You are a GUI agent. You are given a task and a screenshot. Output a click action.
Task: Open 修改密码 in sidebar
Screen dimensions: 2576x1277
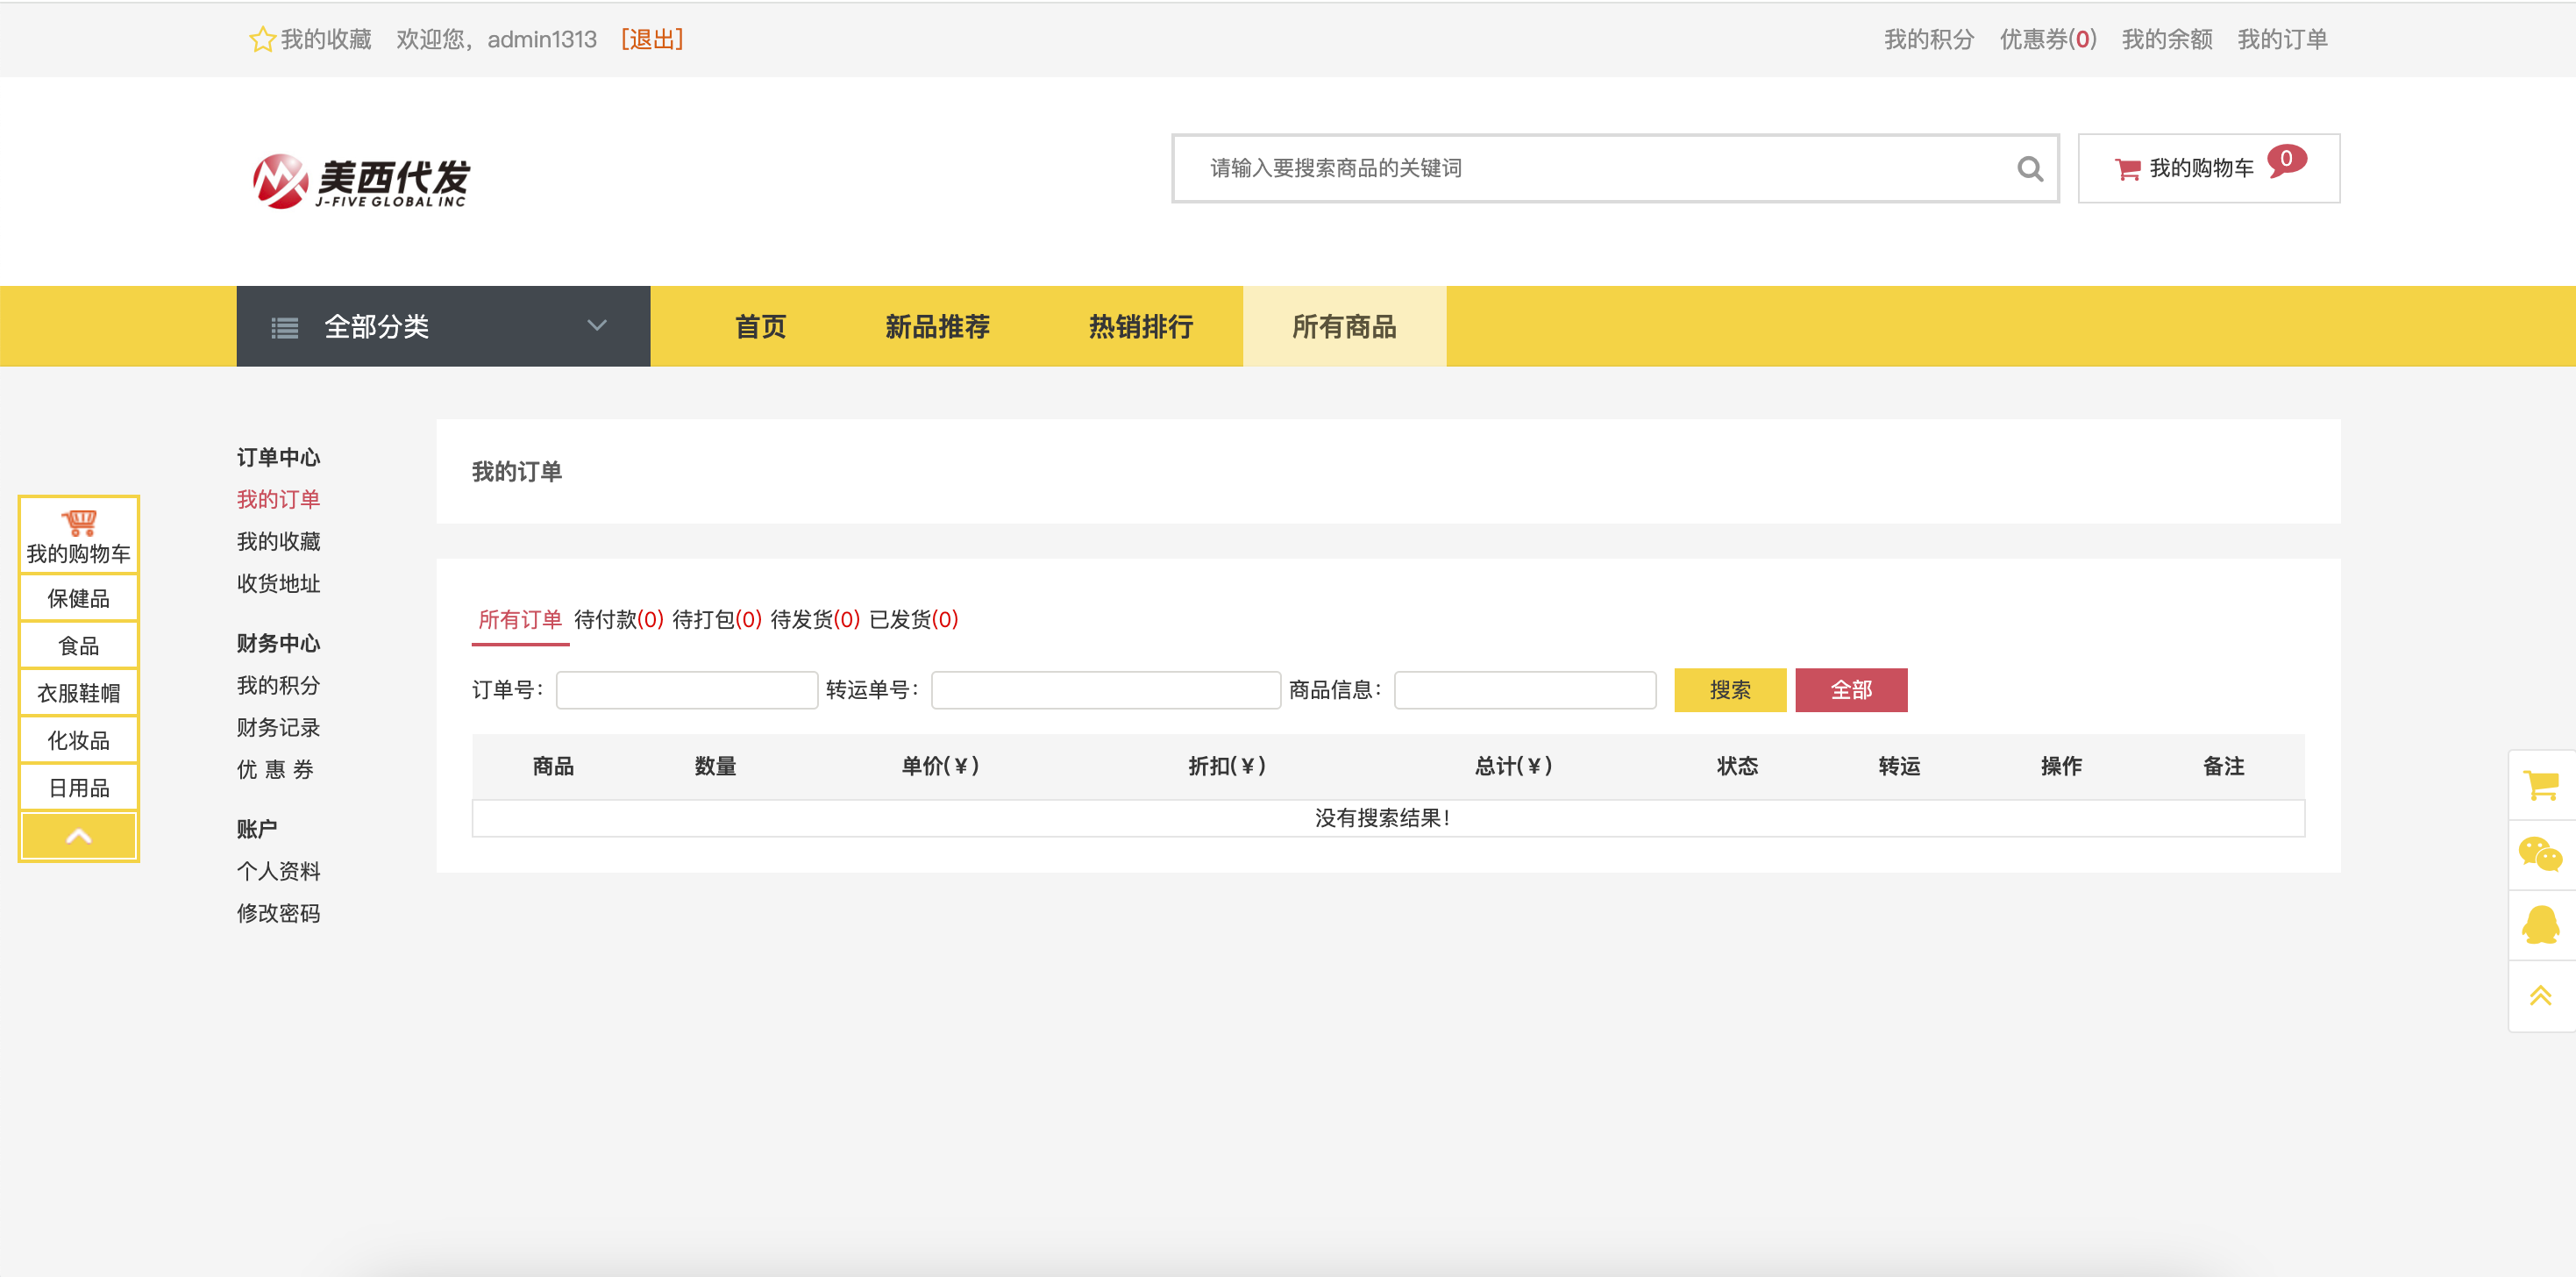(x=278, y=913)
